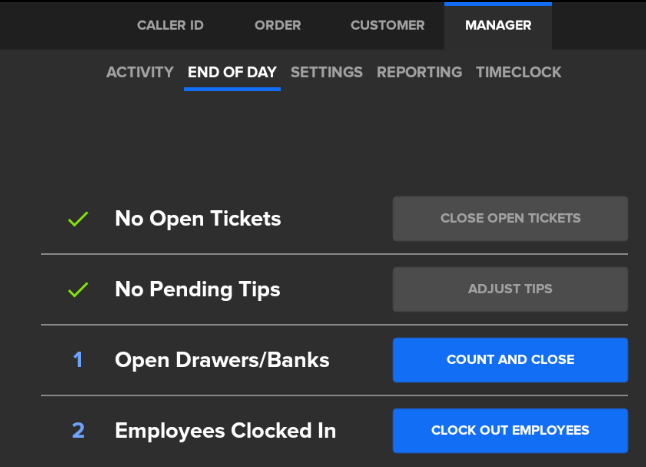Screen dimensions: 646x467
Task: Click the clocked-in employees count number 2
Action: coord(78,431)
